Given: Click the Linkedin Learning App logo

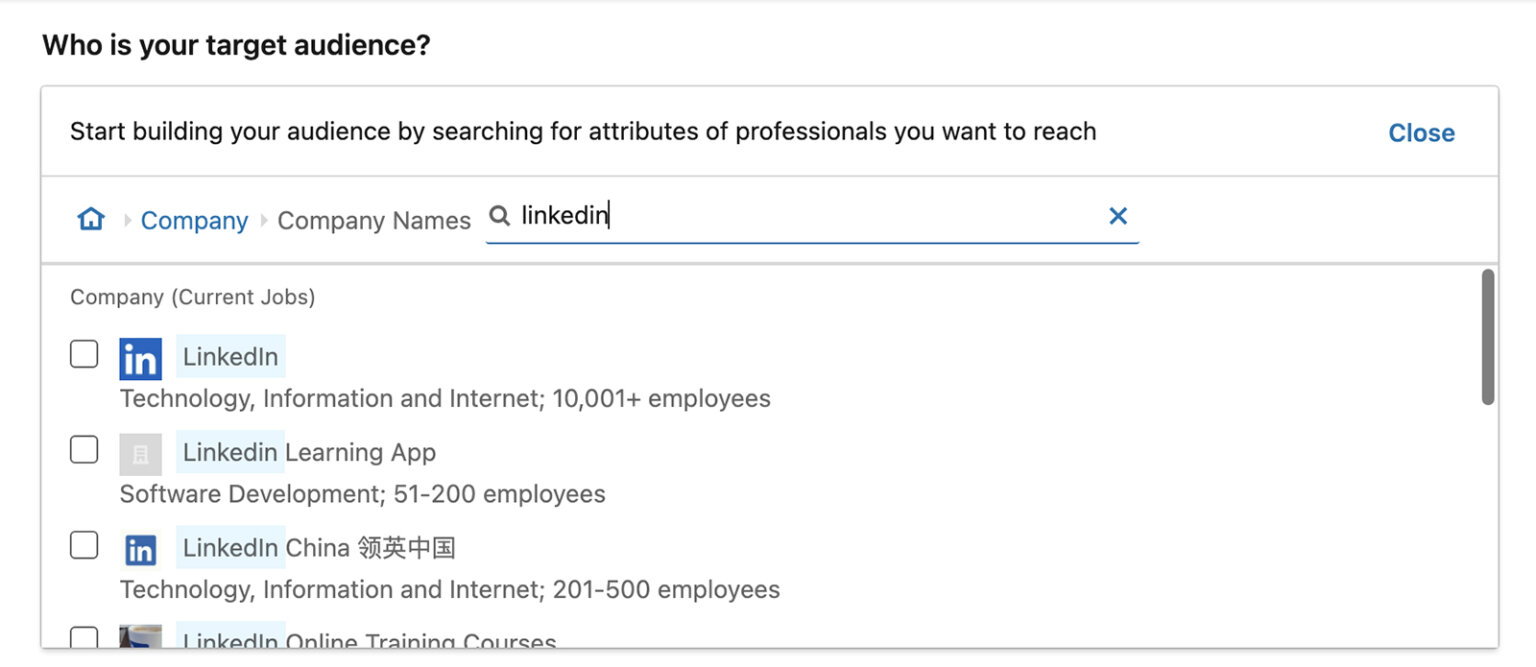Looking at the screenshot, I should pyautogui.click(x=140, y=453).
